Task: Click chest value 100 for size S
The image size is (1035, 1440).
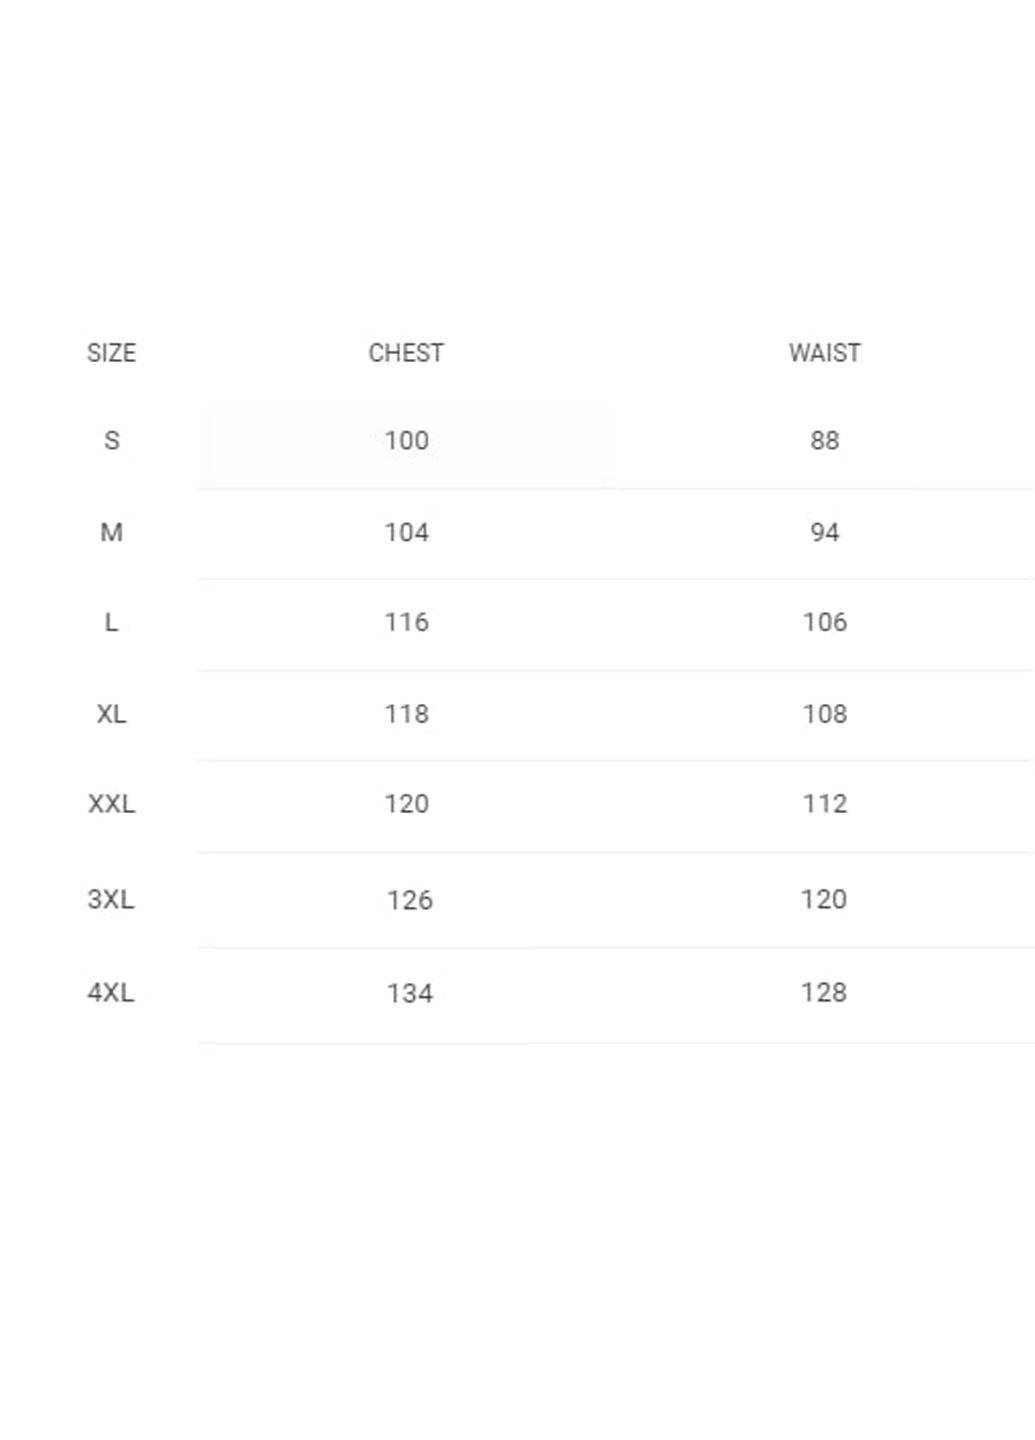Action: [407, 441]
